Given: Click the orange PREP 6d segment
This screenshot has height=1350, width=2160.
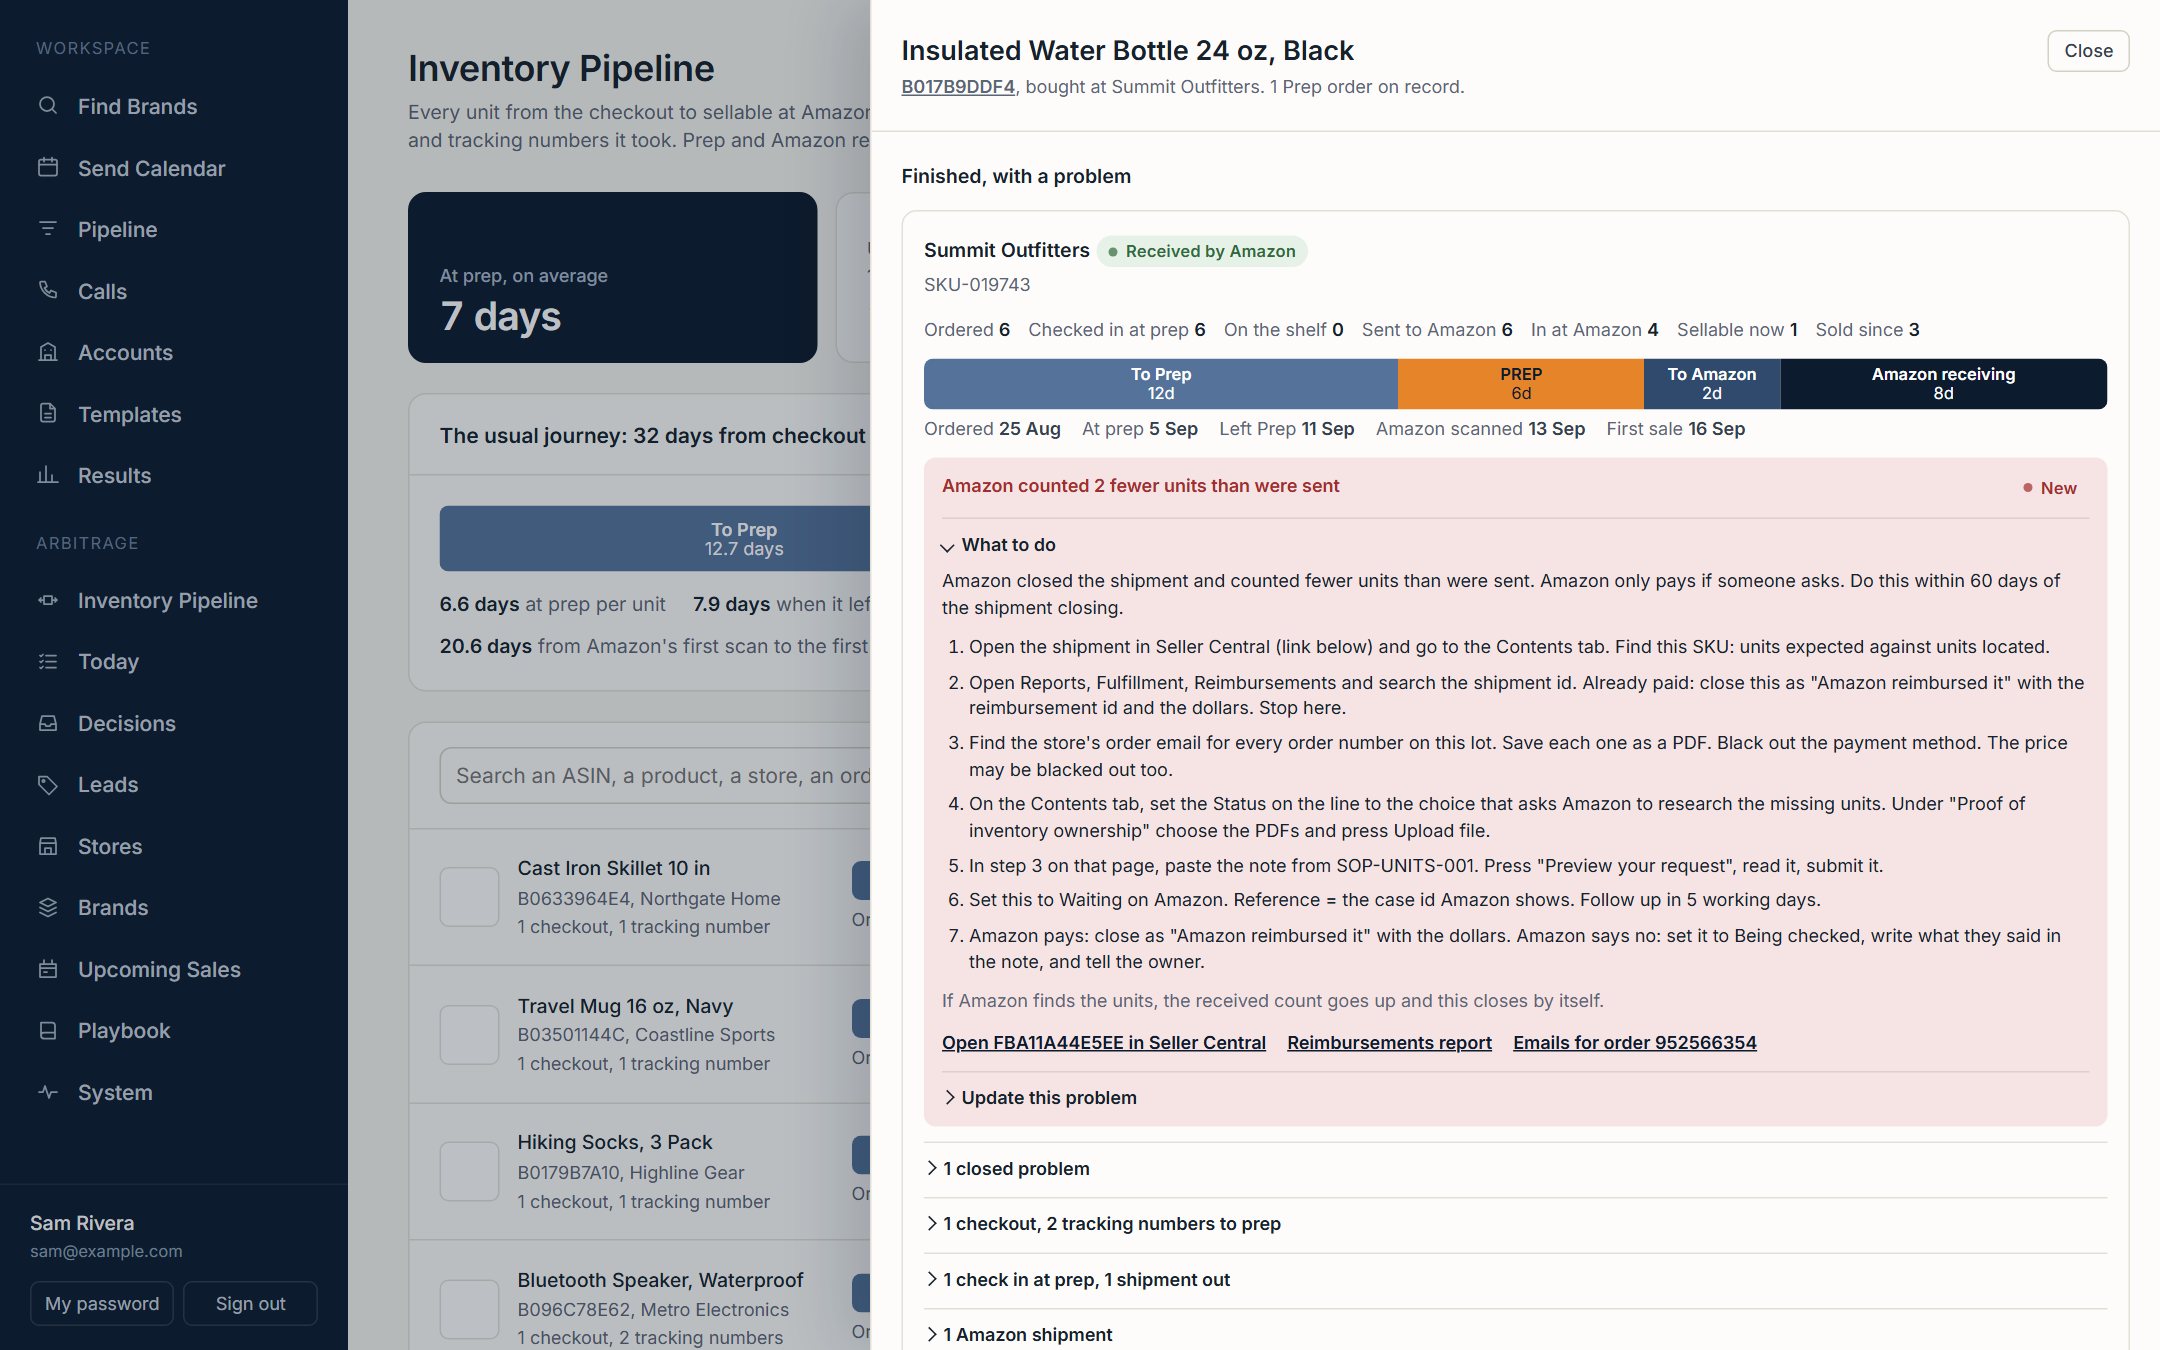Looking at the screenshot, I should 1520,384.
